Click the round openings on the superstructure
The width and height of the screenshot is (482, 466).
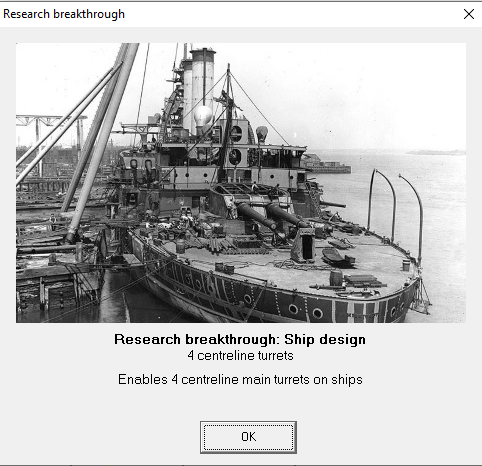click(x=235, y=145)
